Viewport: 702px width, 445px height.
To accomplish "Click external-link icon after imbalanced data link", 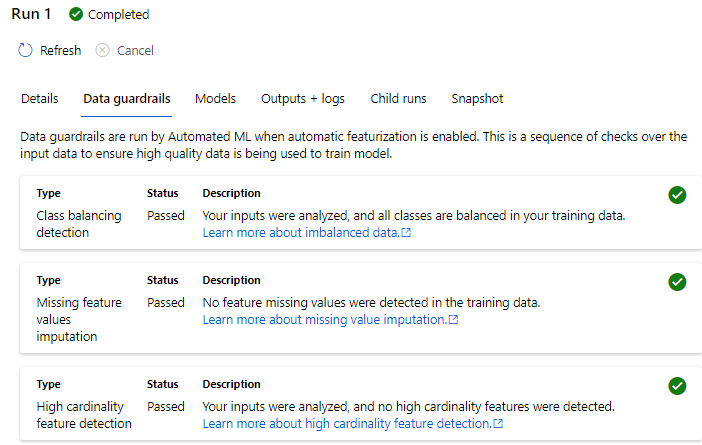I will pyautogui.click(x=406, y=233).
